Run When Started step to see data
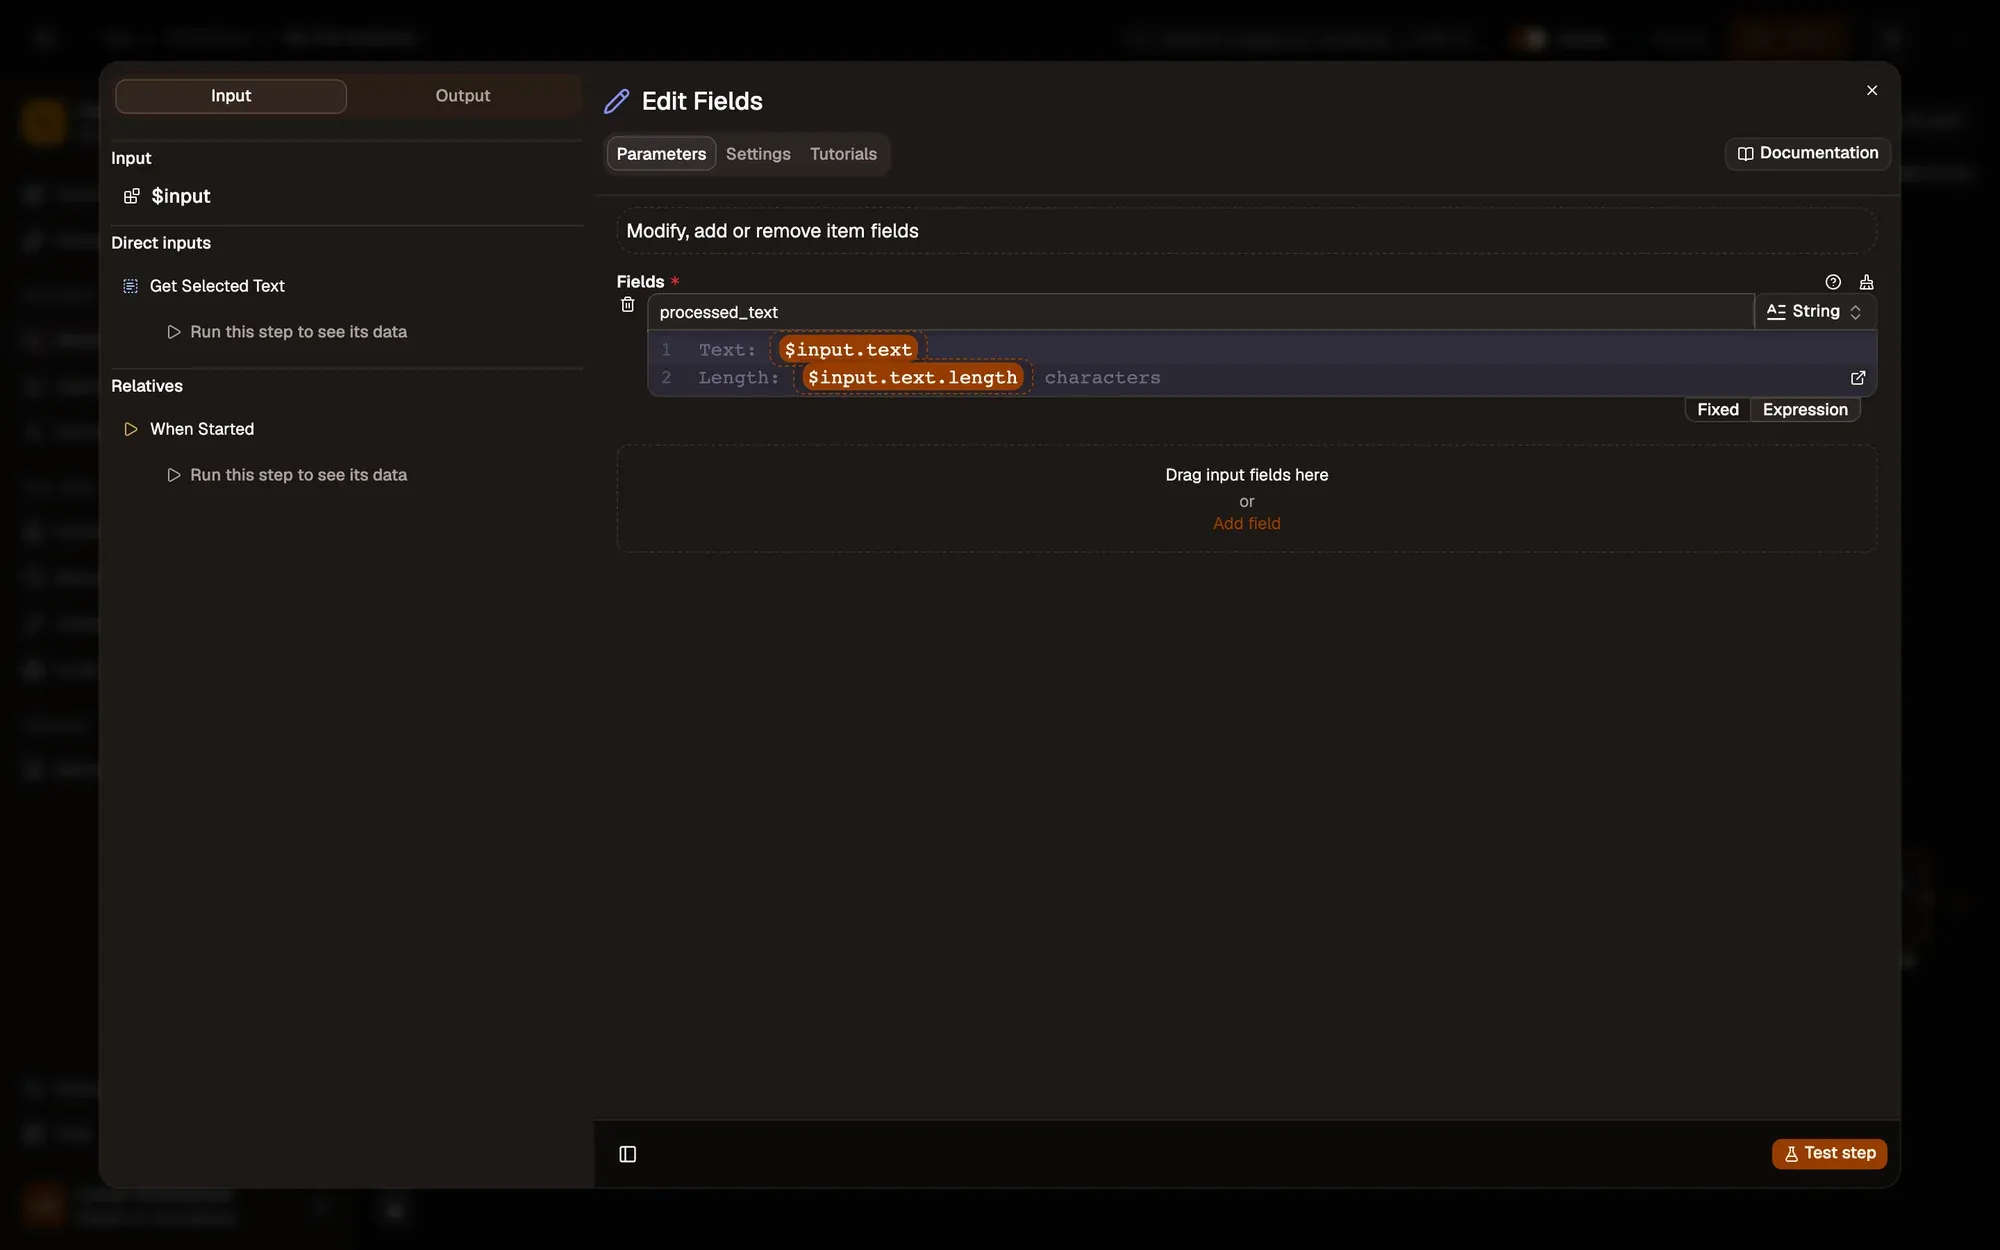Viewport: 2000px width, 1250px height. (x=287, y=475)
